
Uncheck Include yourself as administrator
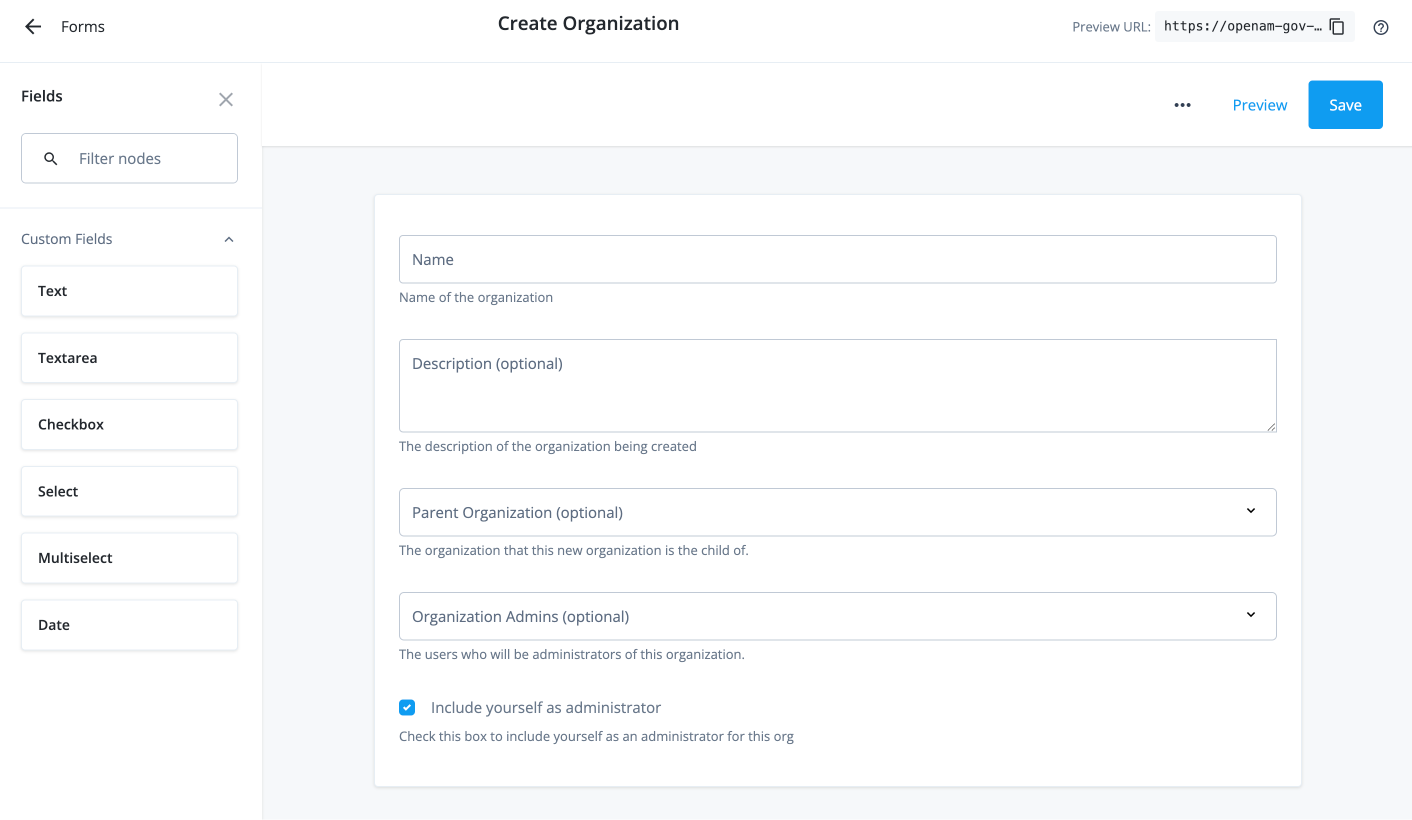tap(407, 707)
